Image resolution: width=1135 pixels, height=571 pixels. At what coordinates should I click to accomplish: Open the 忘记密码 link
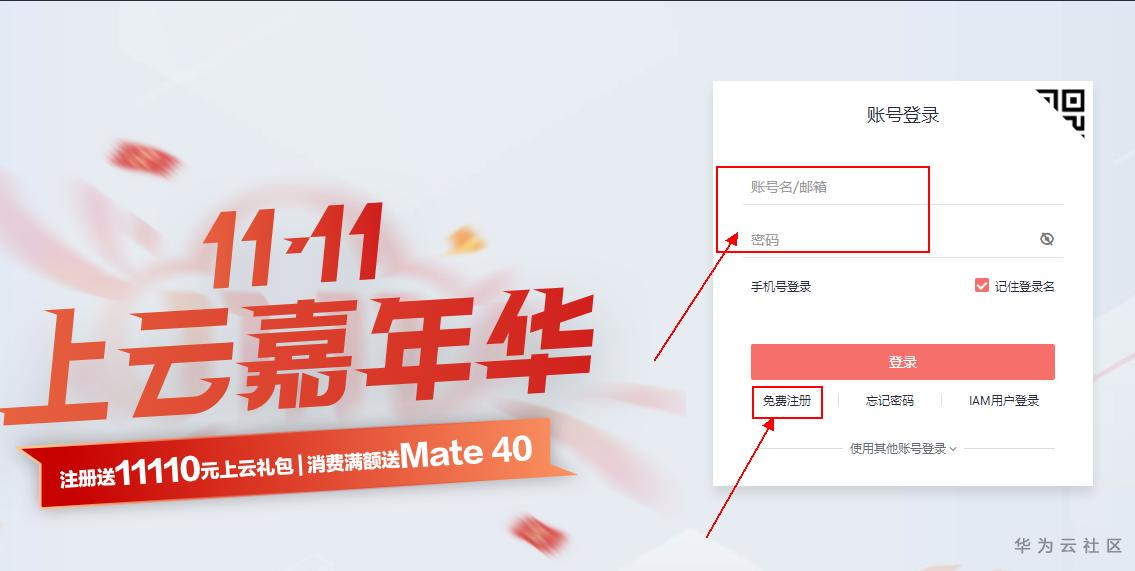(890, 401)
